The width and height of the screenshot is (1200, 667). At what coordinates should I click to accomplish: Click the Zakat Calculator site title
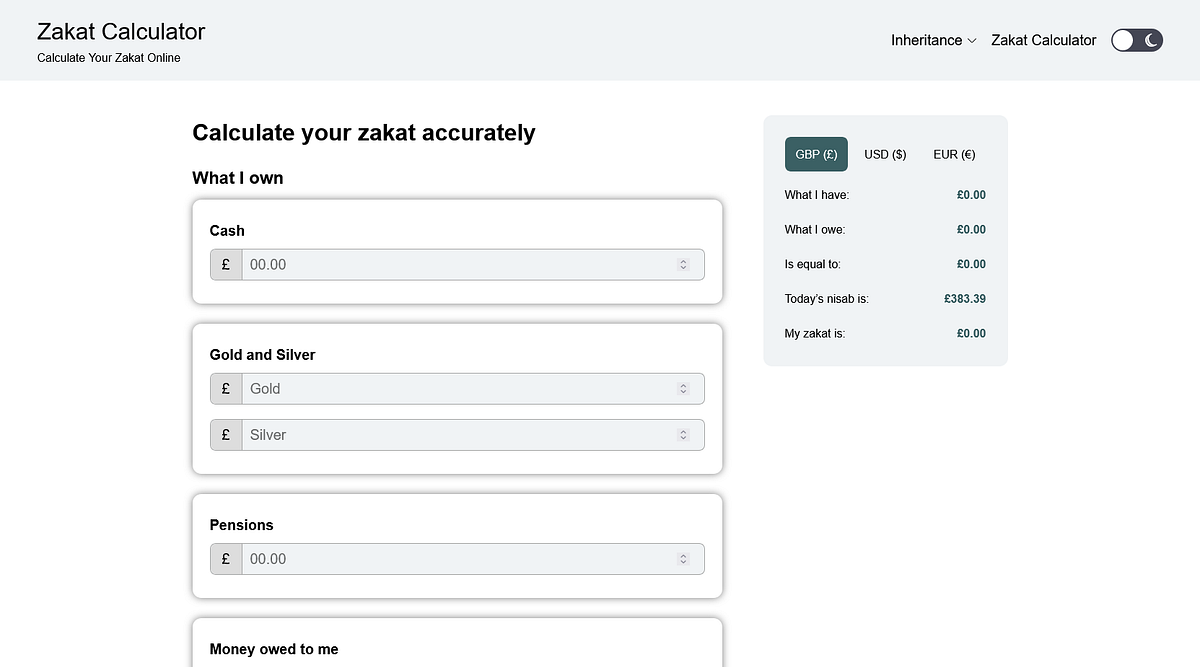[121, 31]
